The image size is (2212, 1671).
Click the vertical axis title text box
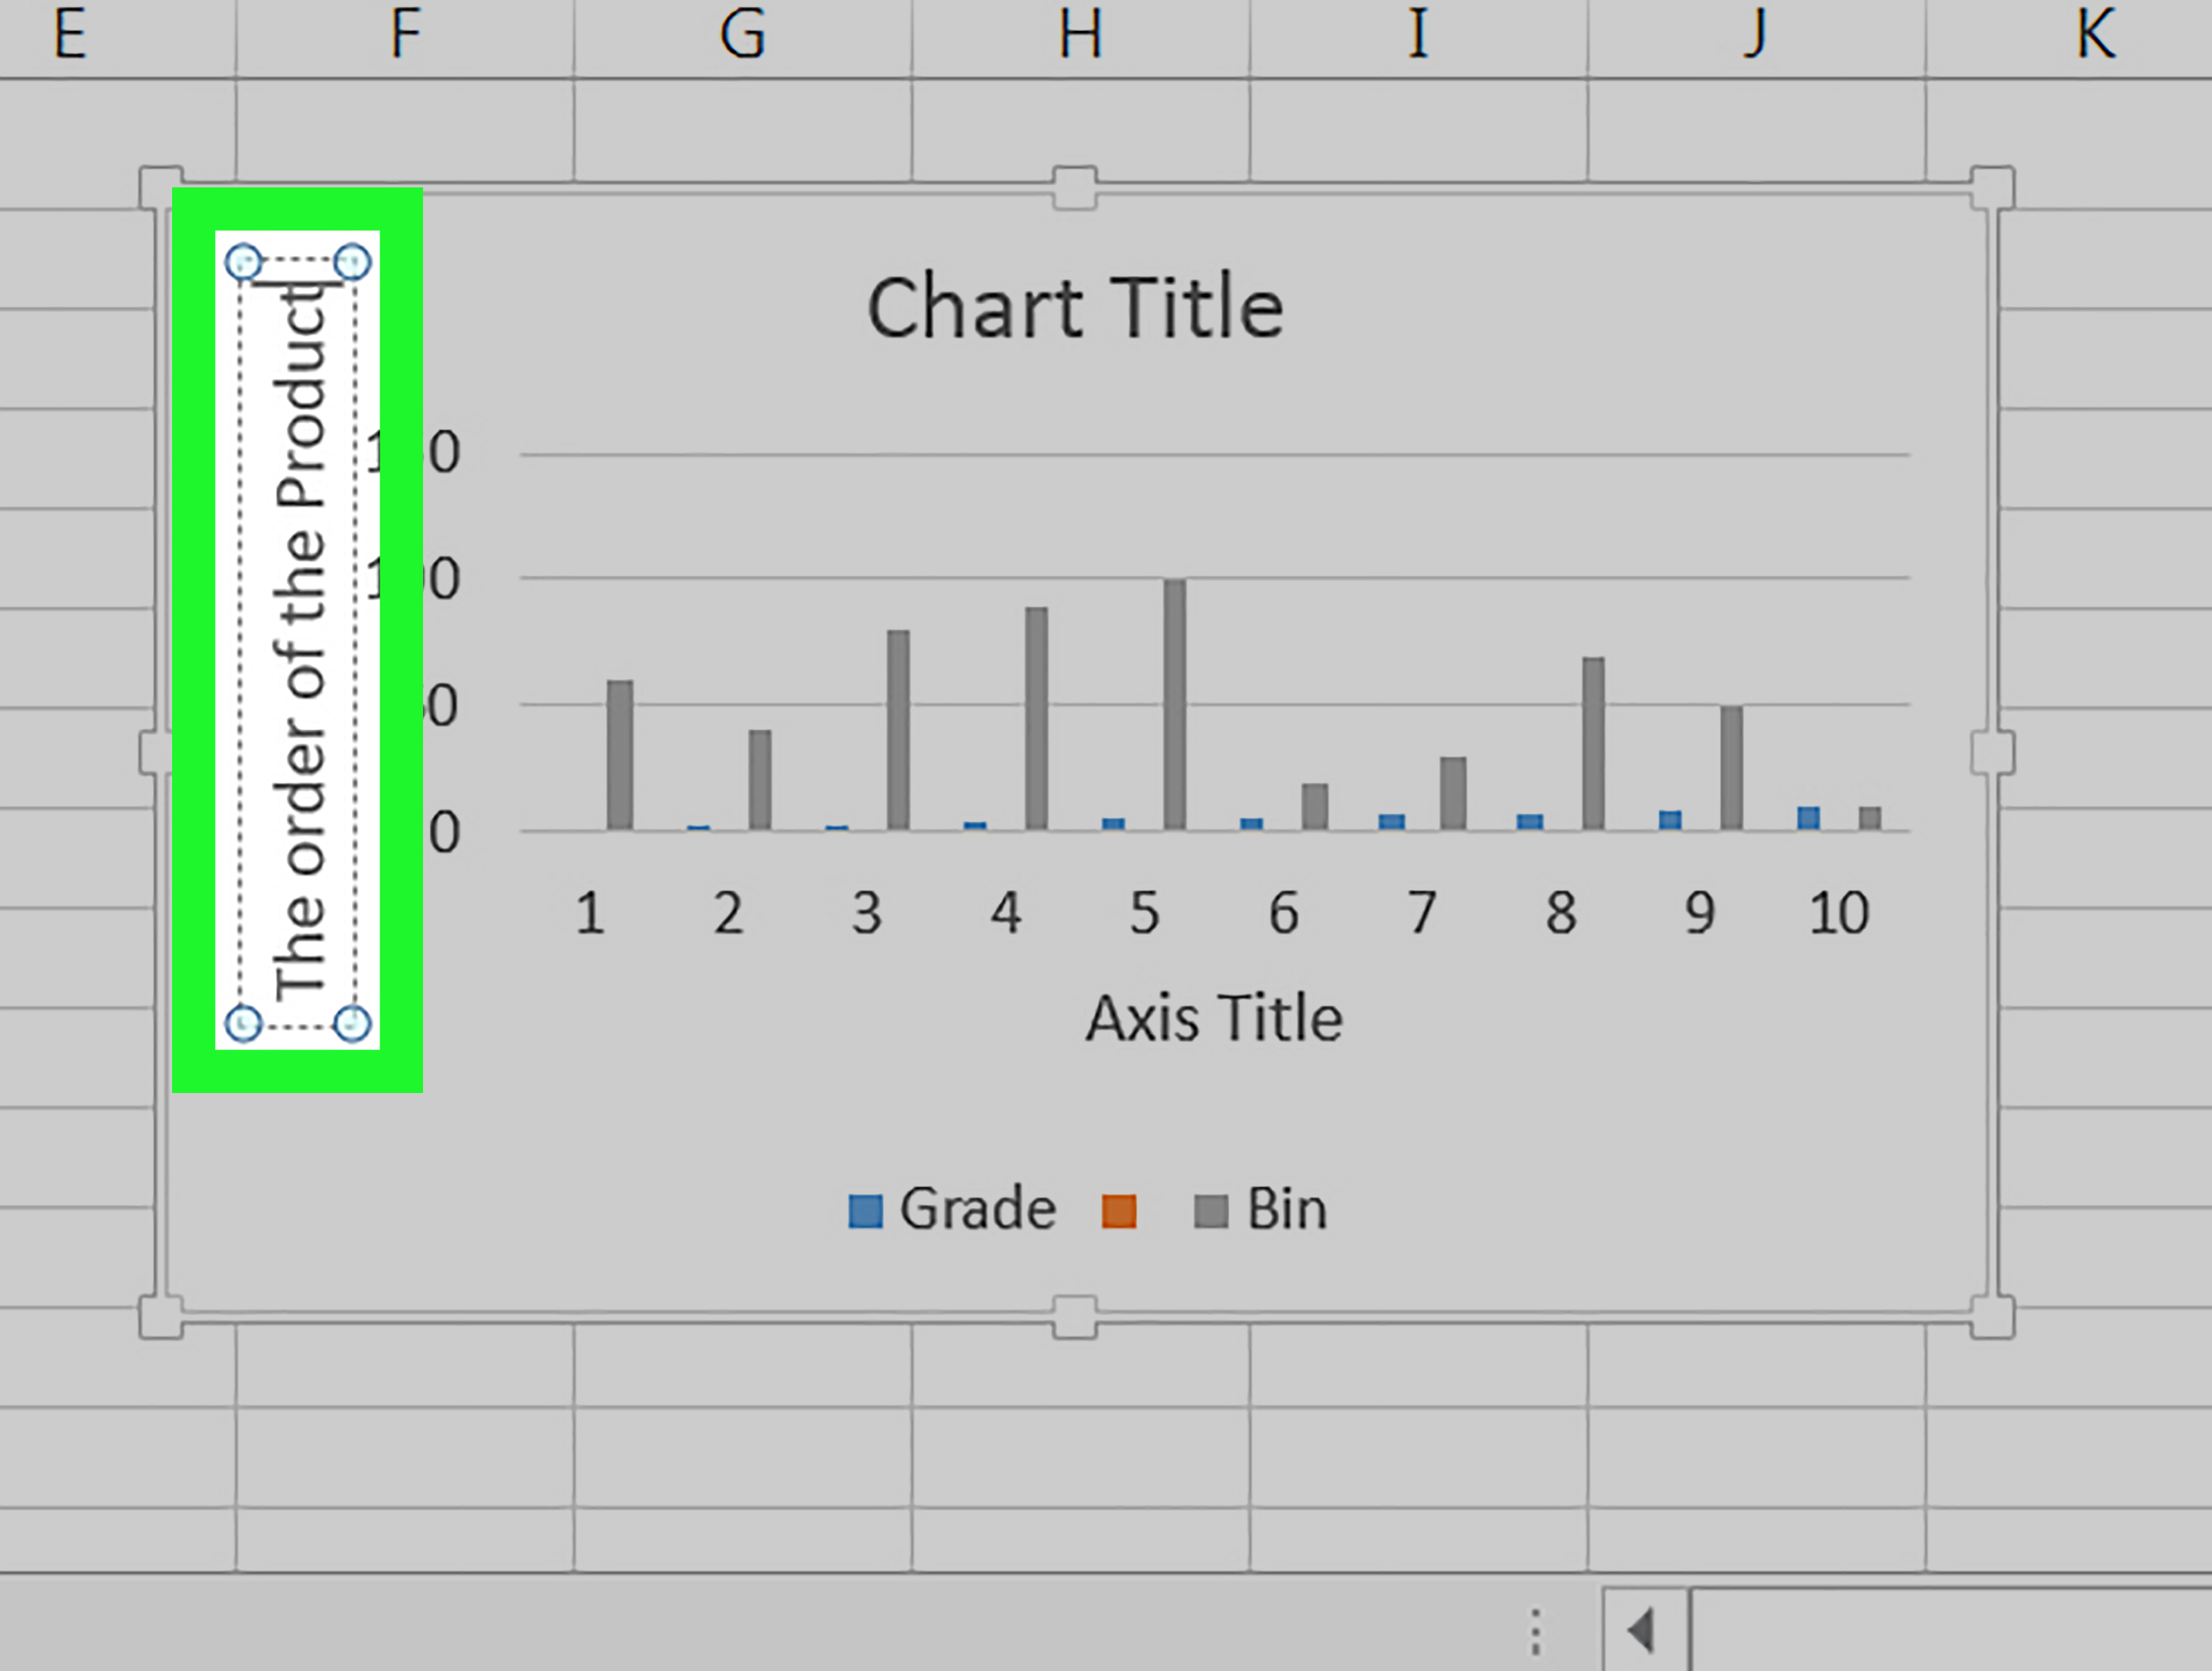(298, 642)
